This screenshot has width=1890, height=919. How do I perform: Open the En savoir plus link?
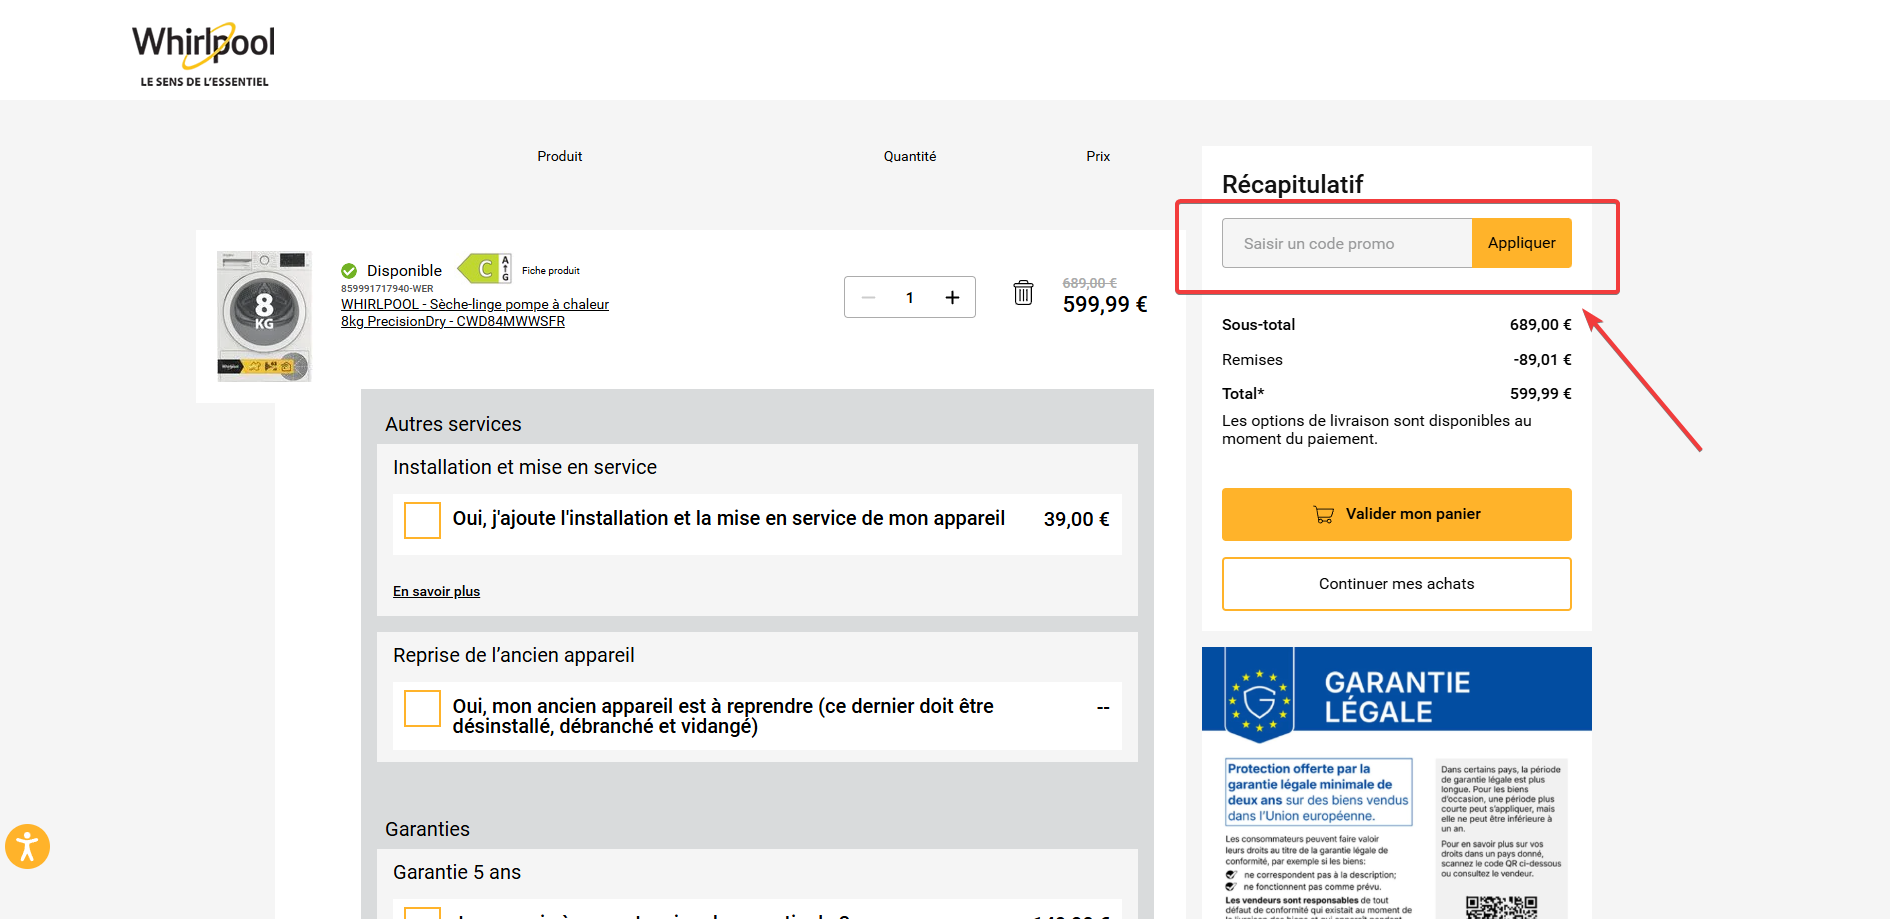pos(436,591)
